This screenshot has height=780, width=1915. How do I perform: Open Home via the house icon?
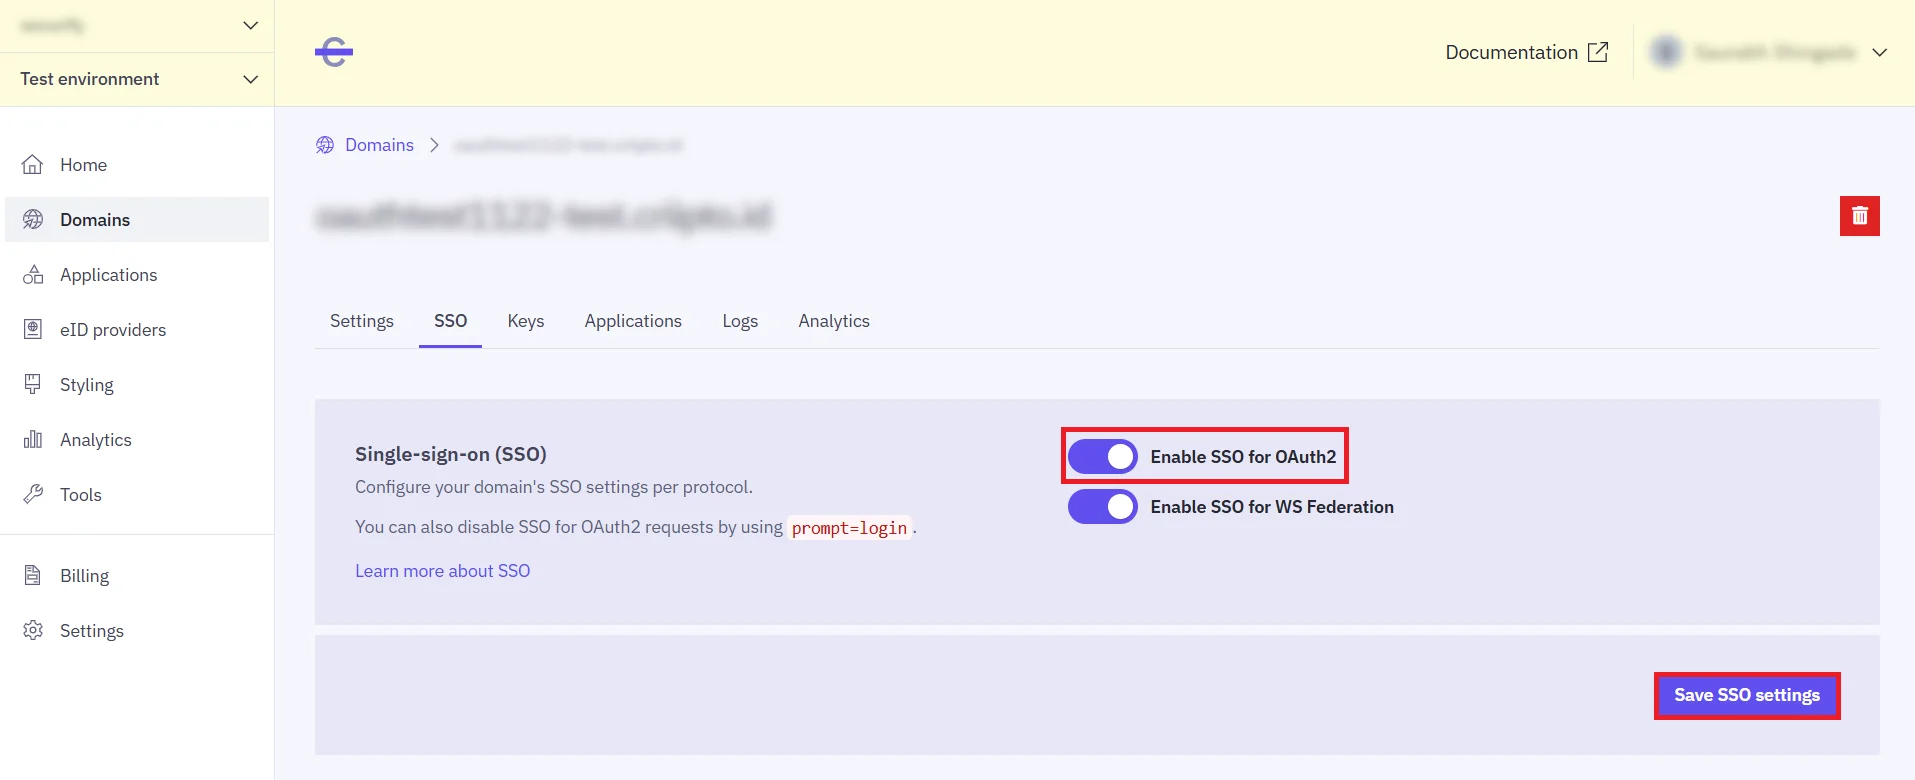click(x=33, y=165)
